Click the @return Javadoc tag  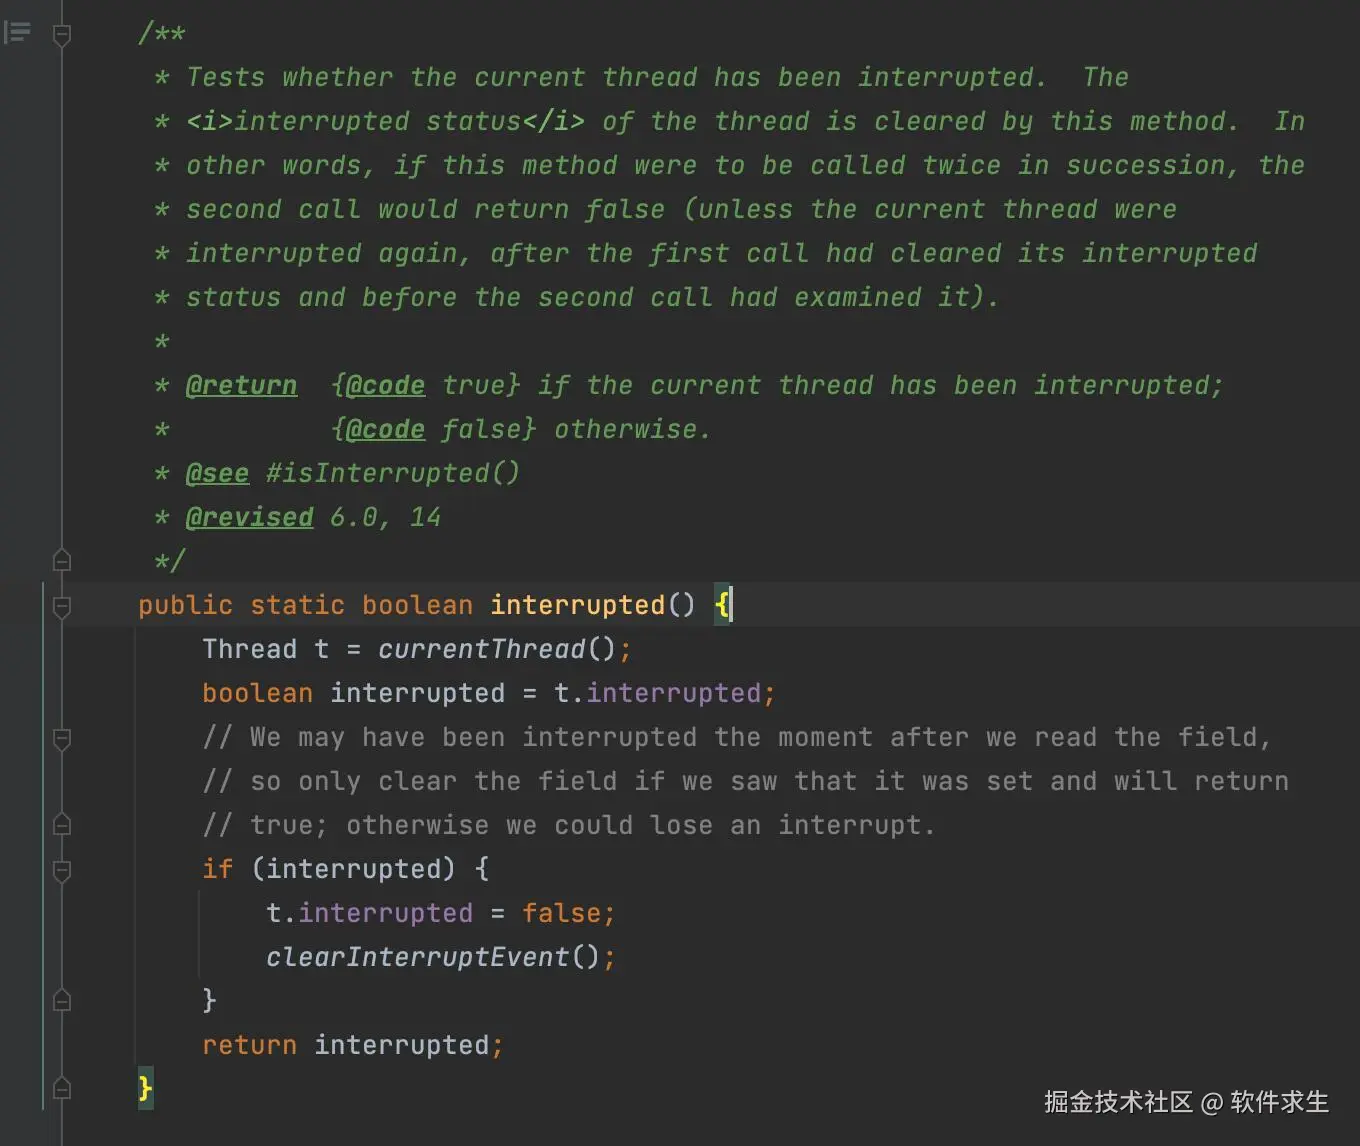[242, 386]
